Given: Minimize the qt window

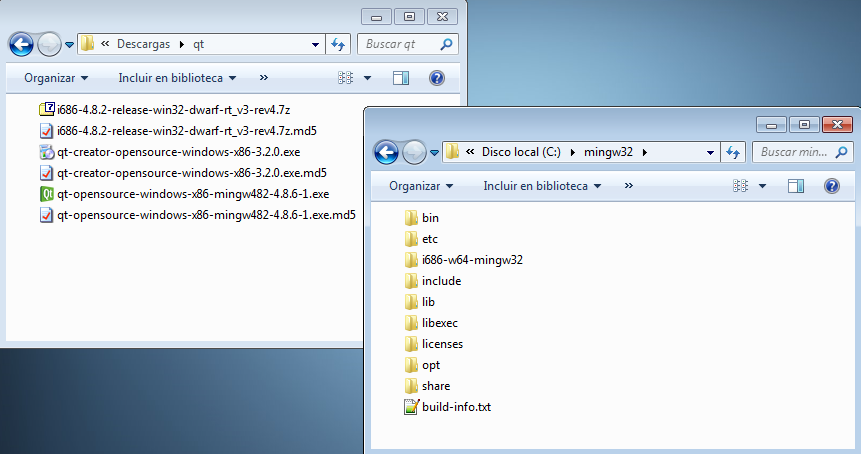Looking at the screenshot, I should (376, 17).
